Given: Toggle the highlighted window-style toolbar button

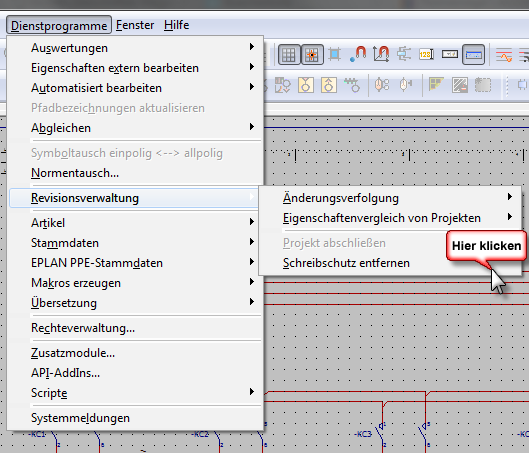Looking at the screenshot, I should [x=473, y=54].
